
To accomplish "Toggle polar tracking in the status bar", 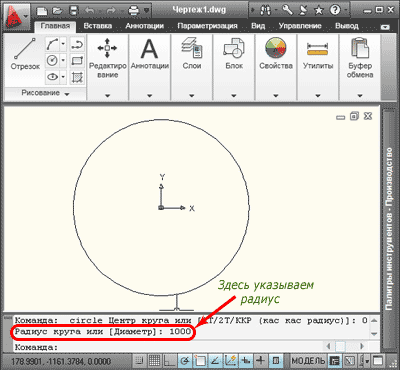I will coord(185,361).
